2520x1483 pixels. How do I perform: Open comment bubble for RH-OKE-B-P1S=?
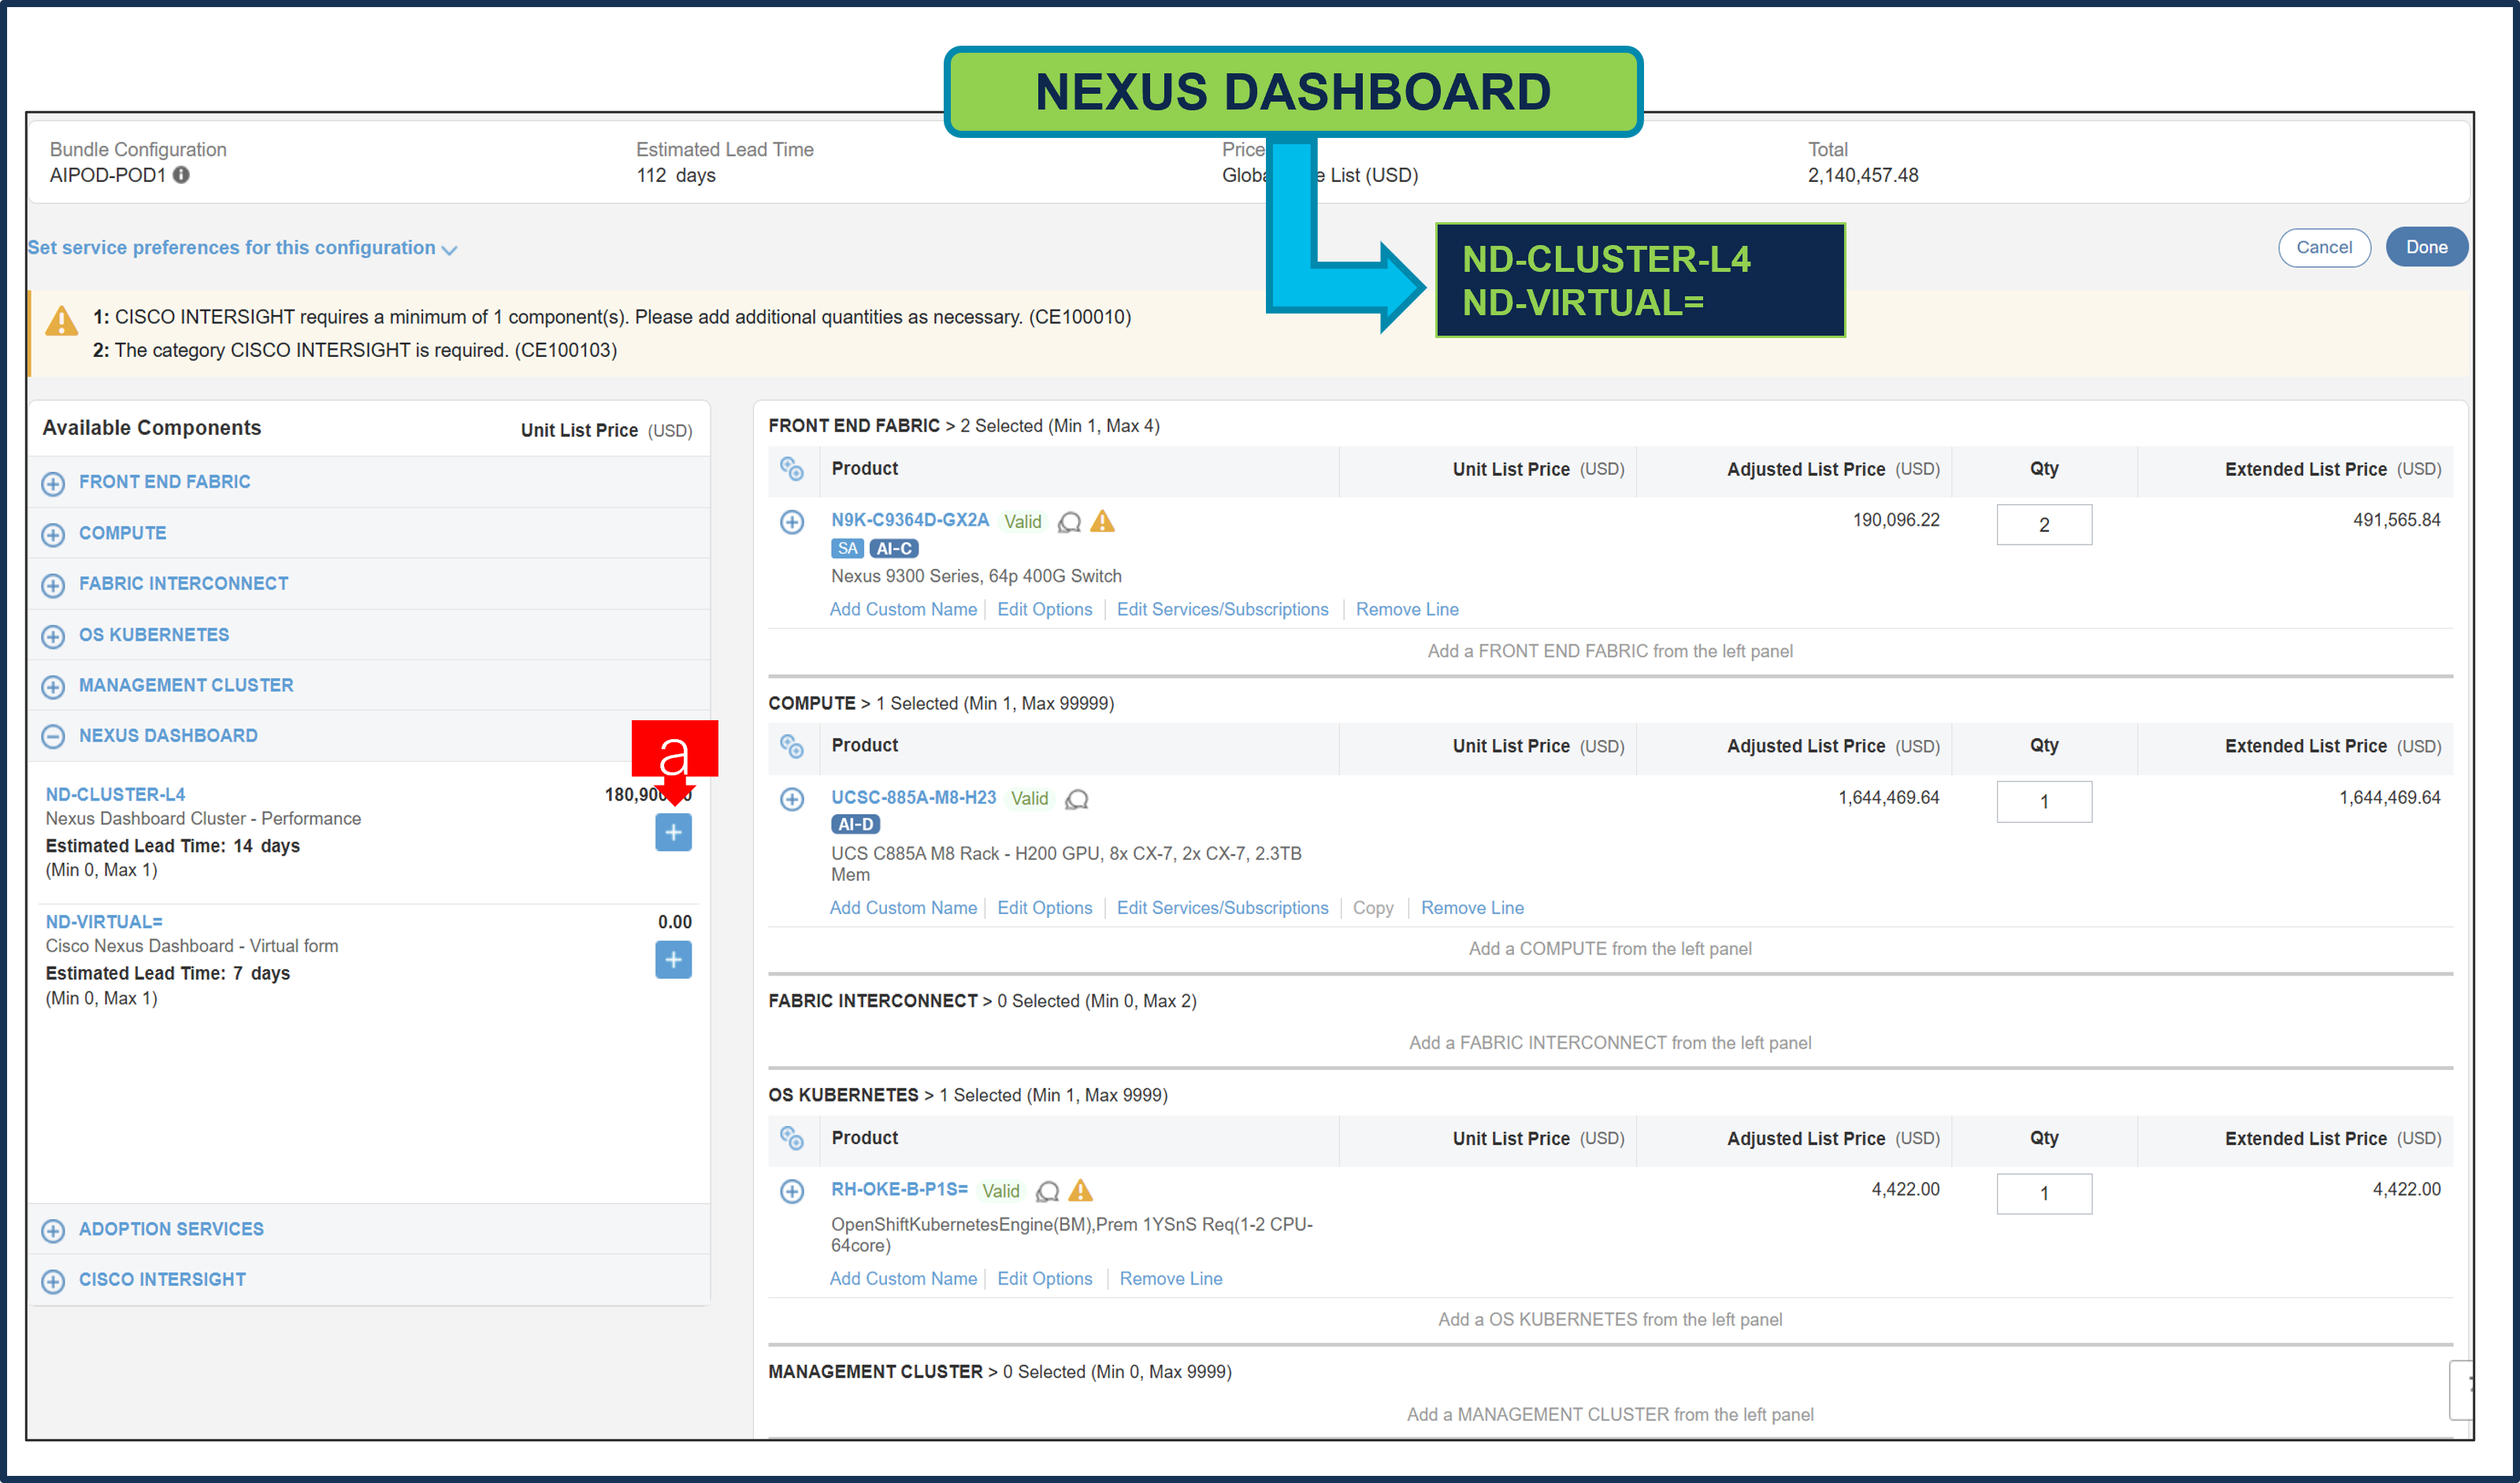(1047, 1191)
